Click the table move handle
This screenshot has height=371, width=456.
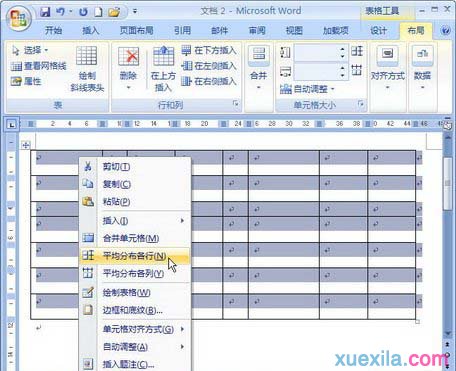click(x=25, y=145)
